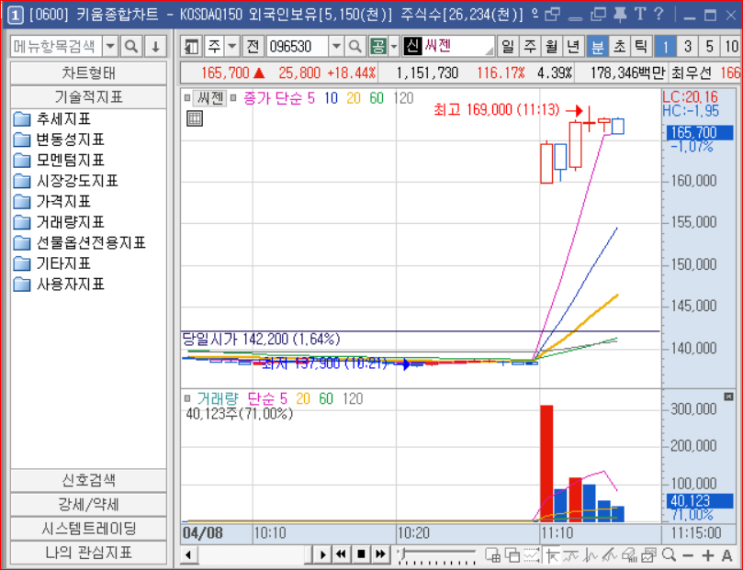
Task: Click the rewind button in replay controls
Action: [341, 554]
